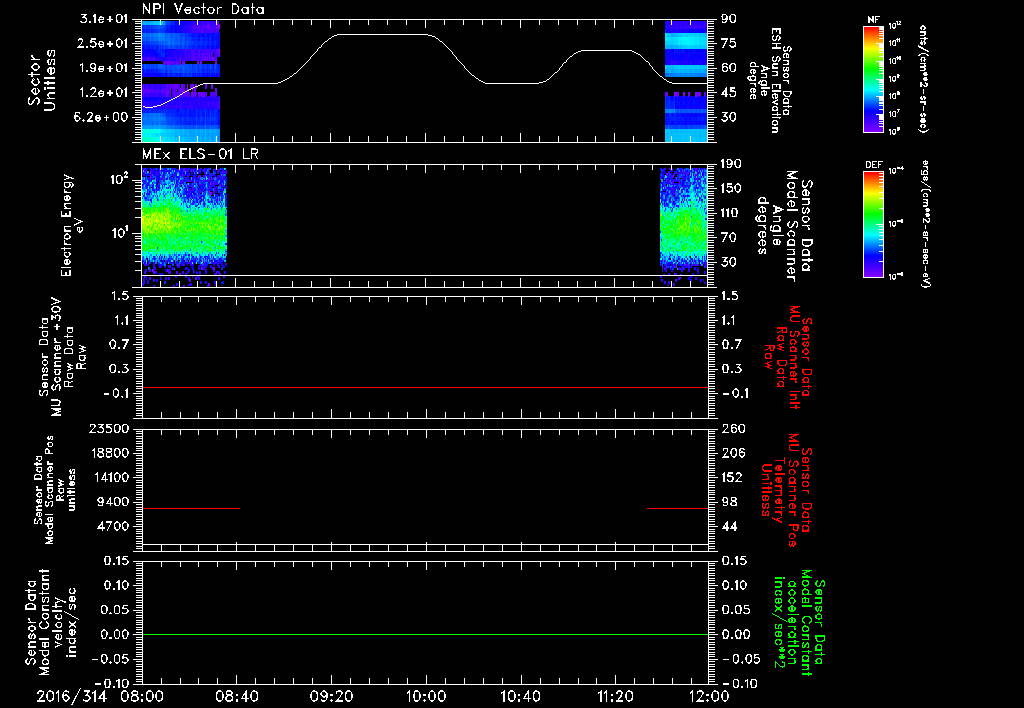1024x708 pixels.
Task: Click the Sun elevation curve plateau near 10:00
Action: pos(382,35)
